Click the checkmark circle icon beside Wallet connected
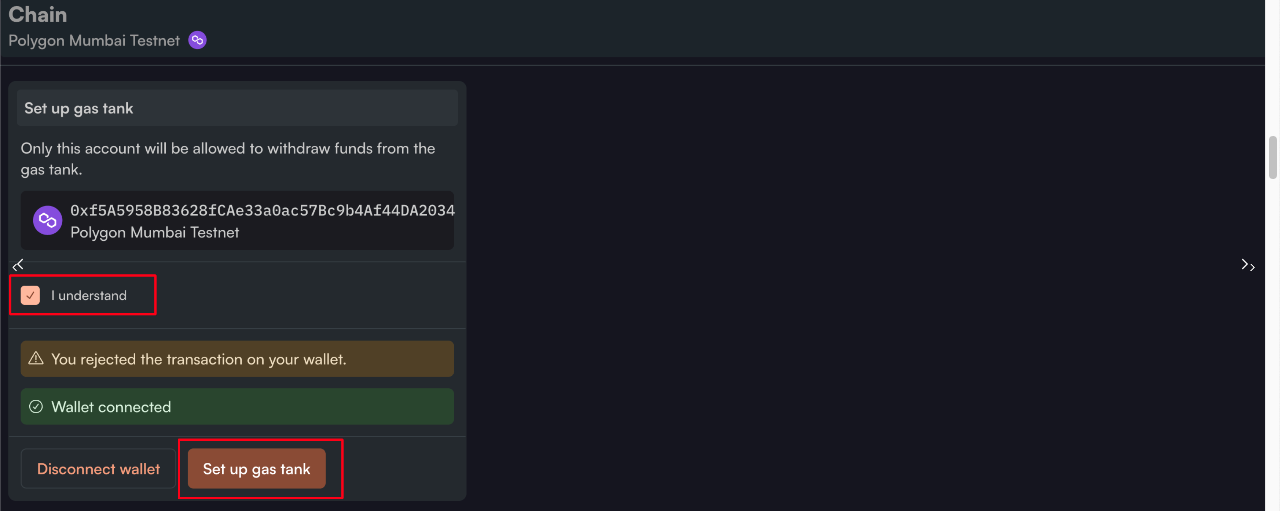1280x511 pixels. click(36, 407)
